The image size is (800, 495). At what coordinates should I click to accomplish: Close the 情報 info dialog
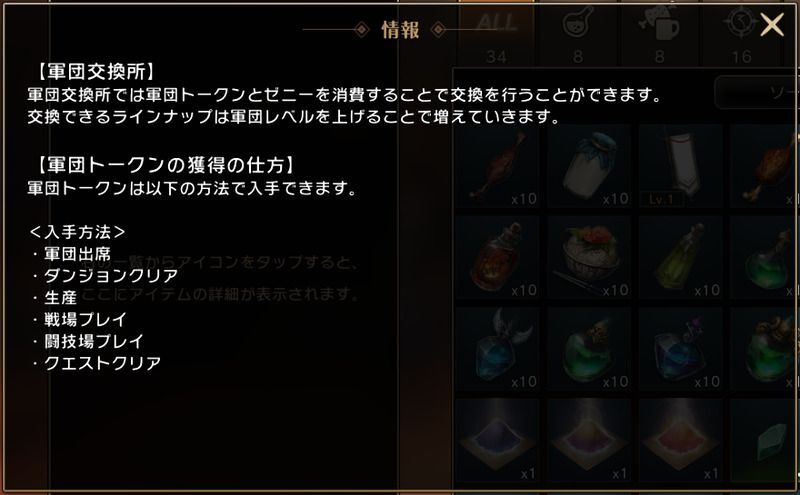coord(771,24)
